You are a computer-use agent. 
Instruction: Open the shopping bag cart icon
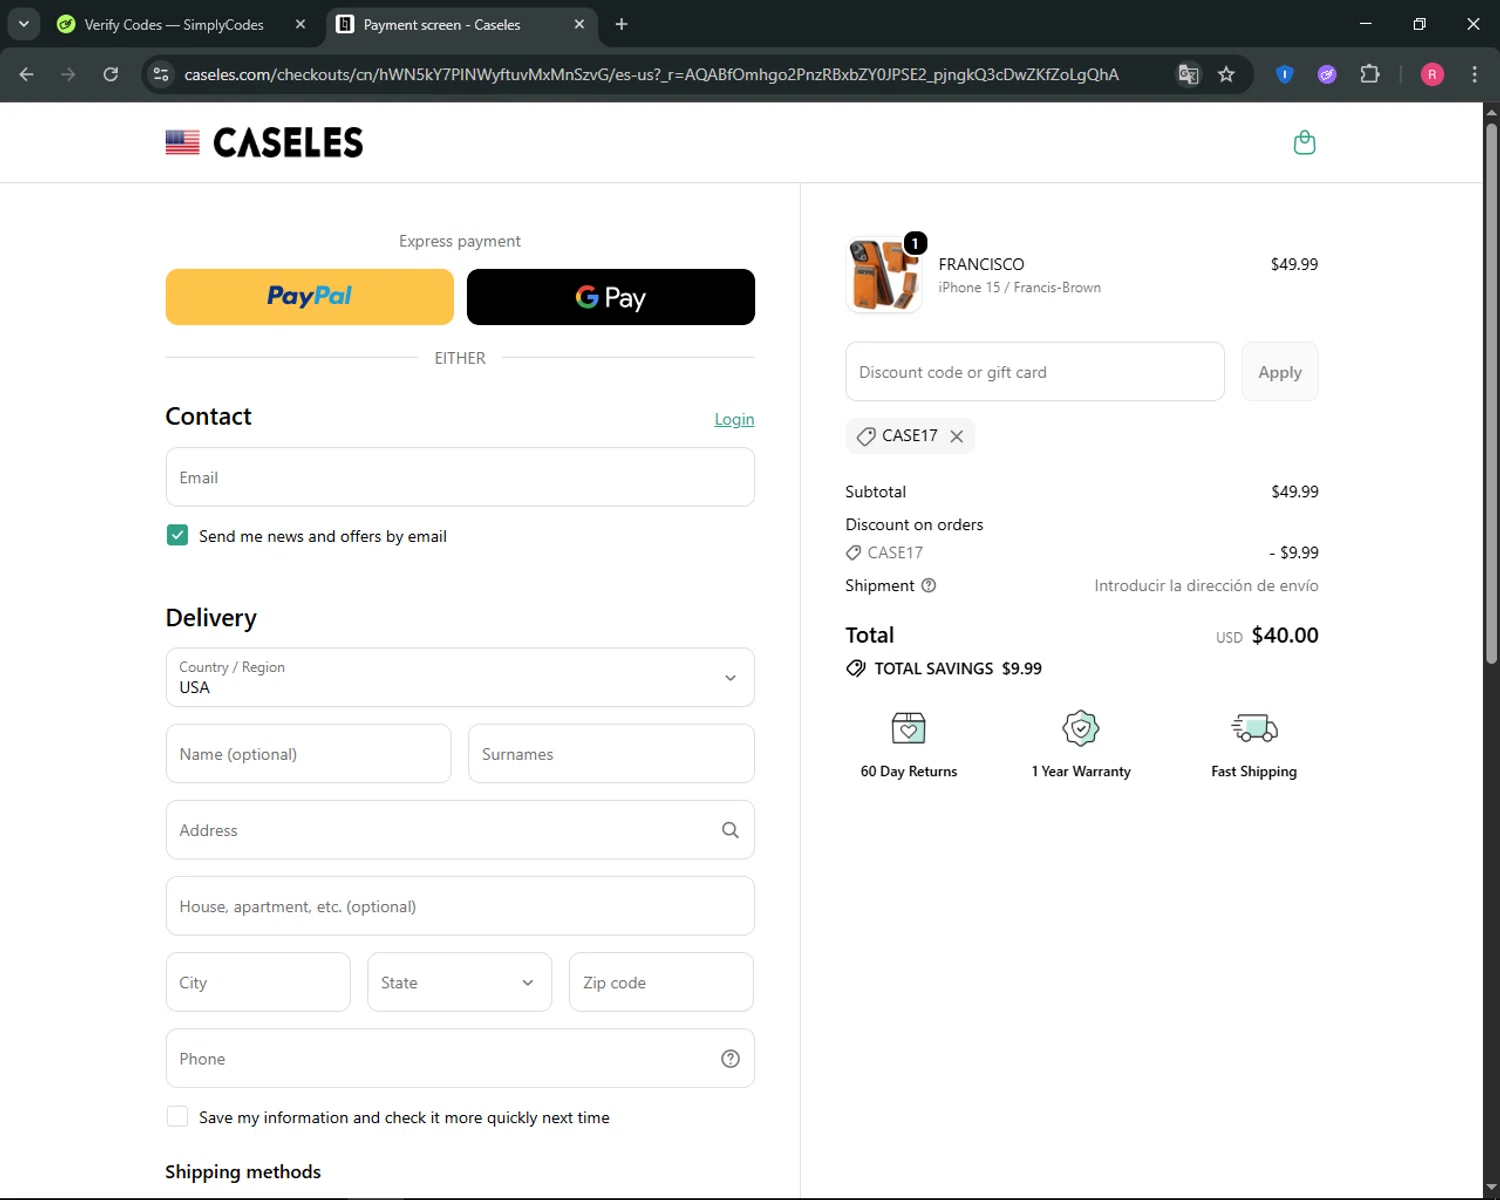coord(1304,143)
